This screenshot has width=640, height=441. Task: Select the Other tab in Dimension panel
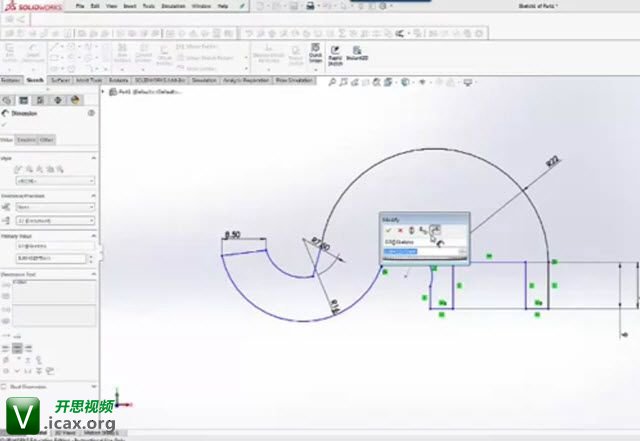(46, 140)
